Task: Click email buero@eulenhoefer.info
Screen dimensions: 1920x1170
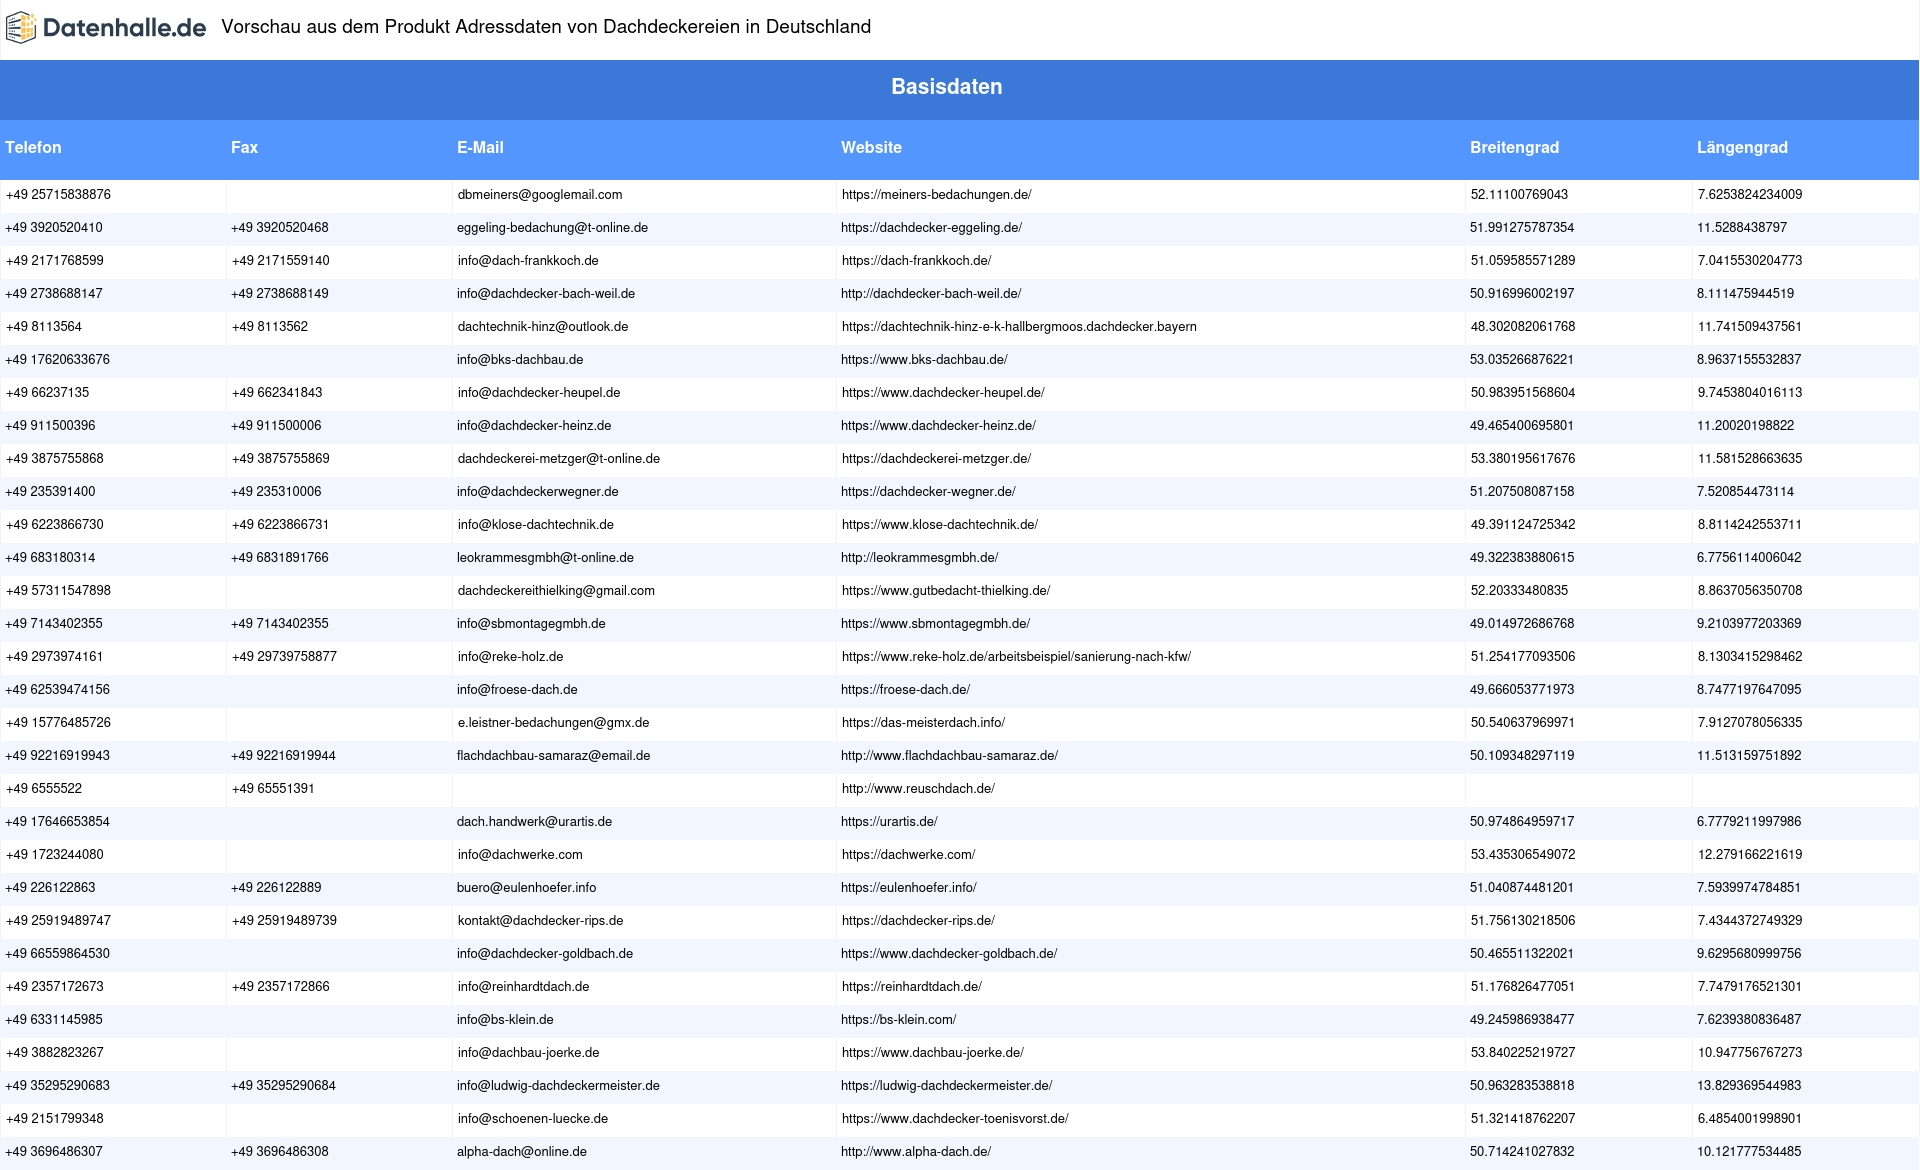Action: pyautogui.click(x=526, y=888)
